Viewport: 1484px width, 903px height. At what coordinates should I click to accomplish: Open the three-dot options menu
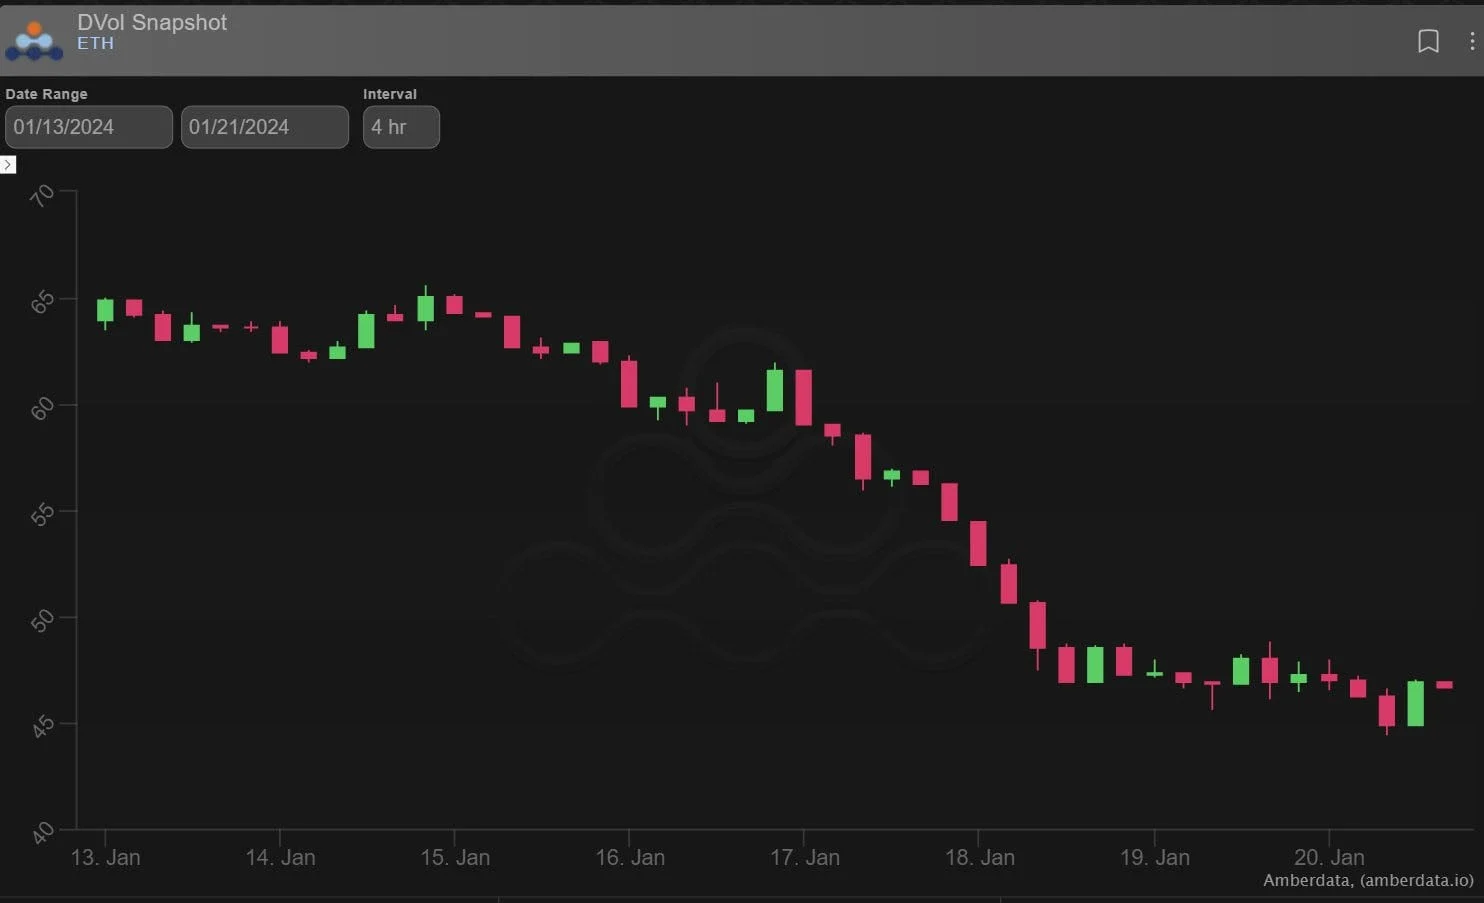[1471, 41]
